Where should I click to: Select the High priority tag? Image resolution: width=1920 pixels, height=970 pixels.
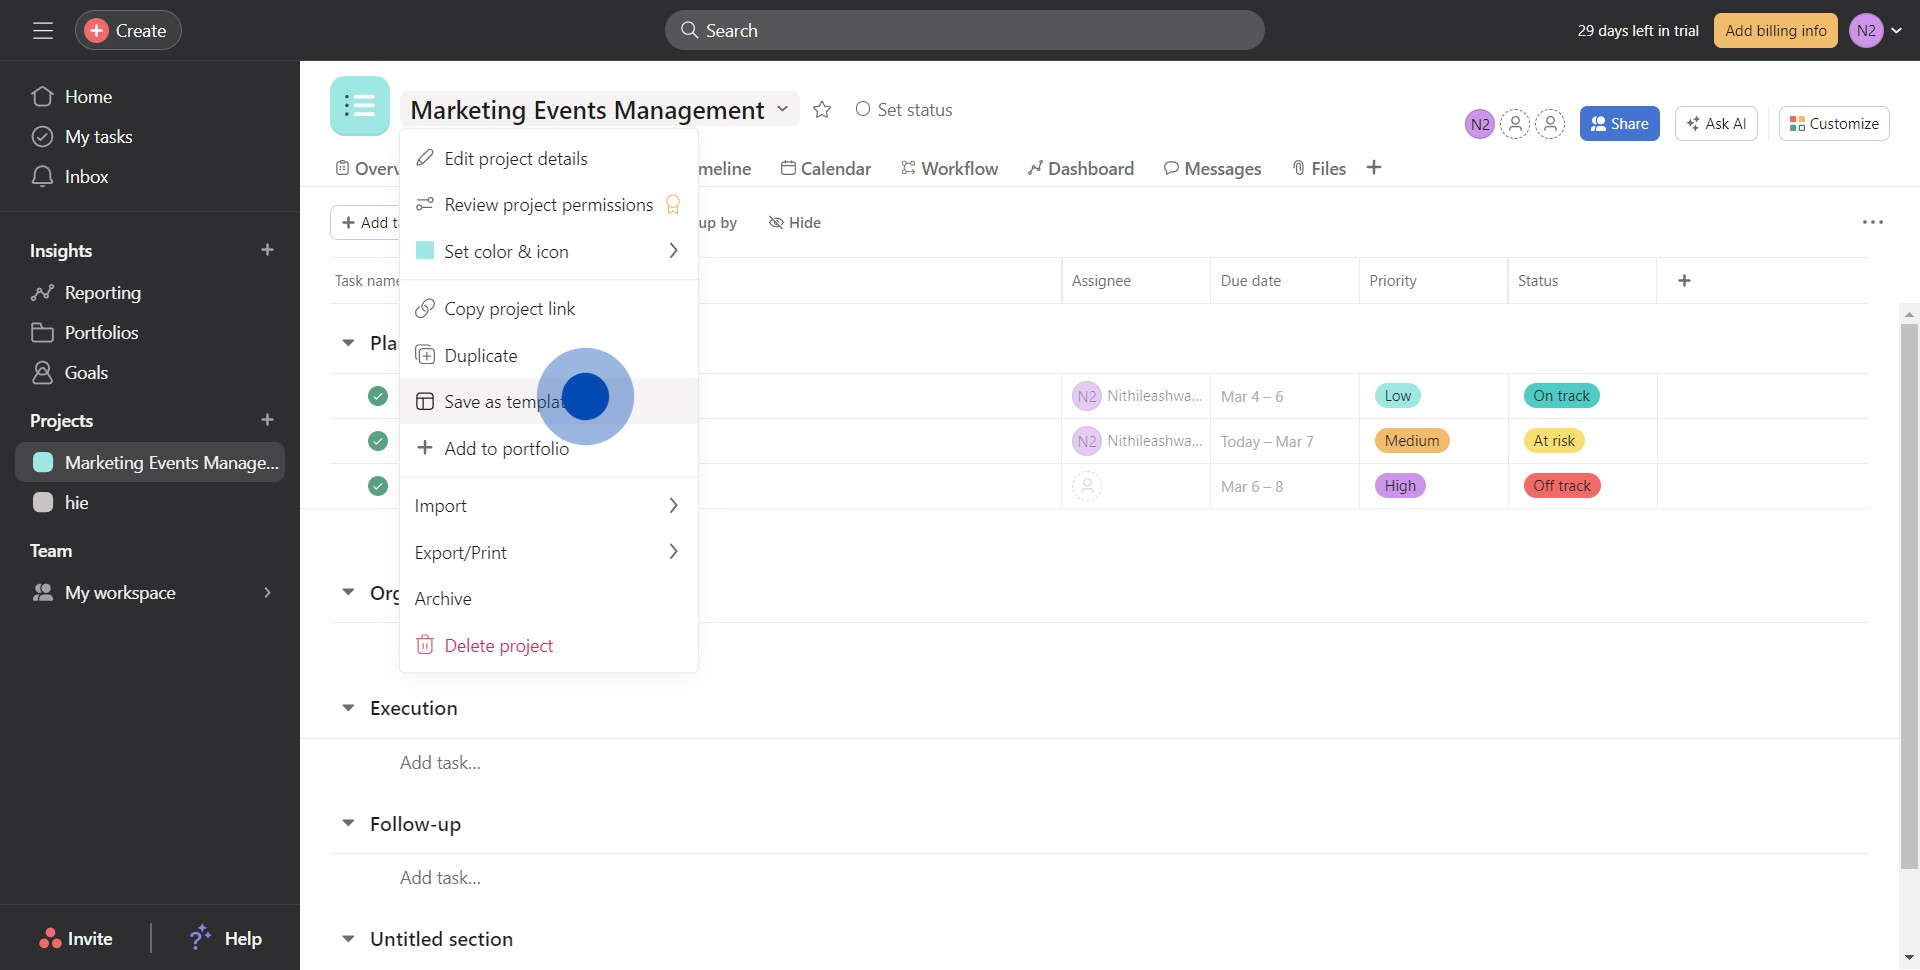(x=1400, y=486)
